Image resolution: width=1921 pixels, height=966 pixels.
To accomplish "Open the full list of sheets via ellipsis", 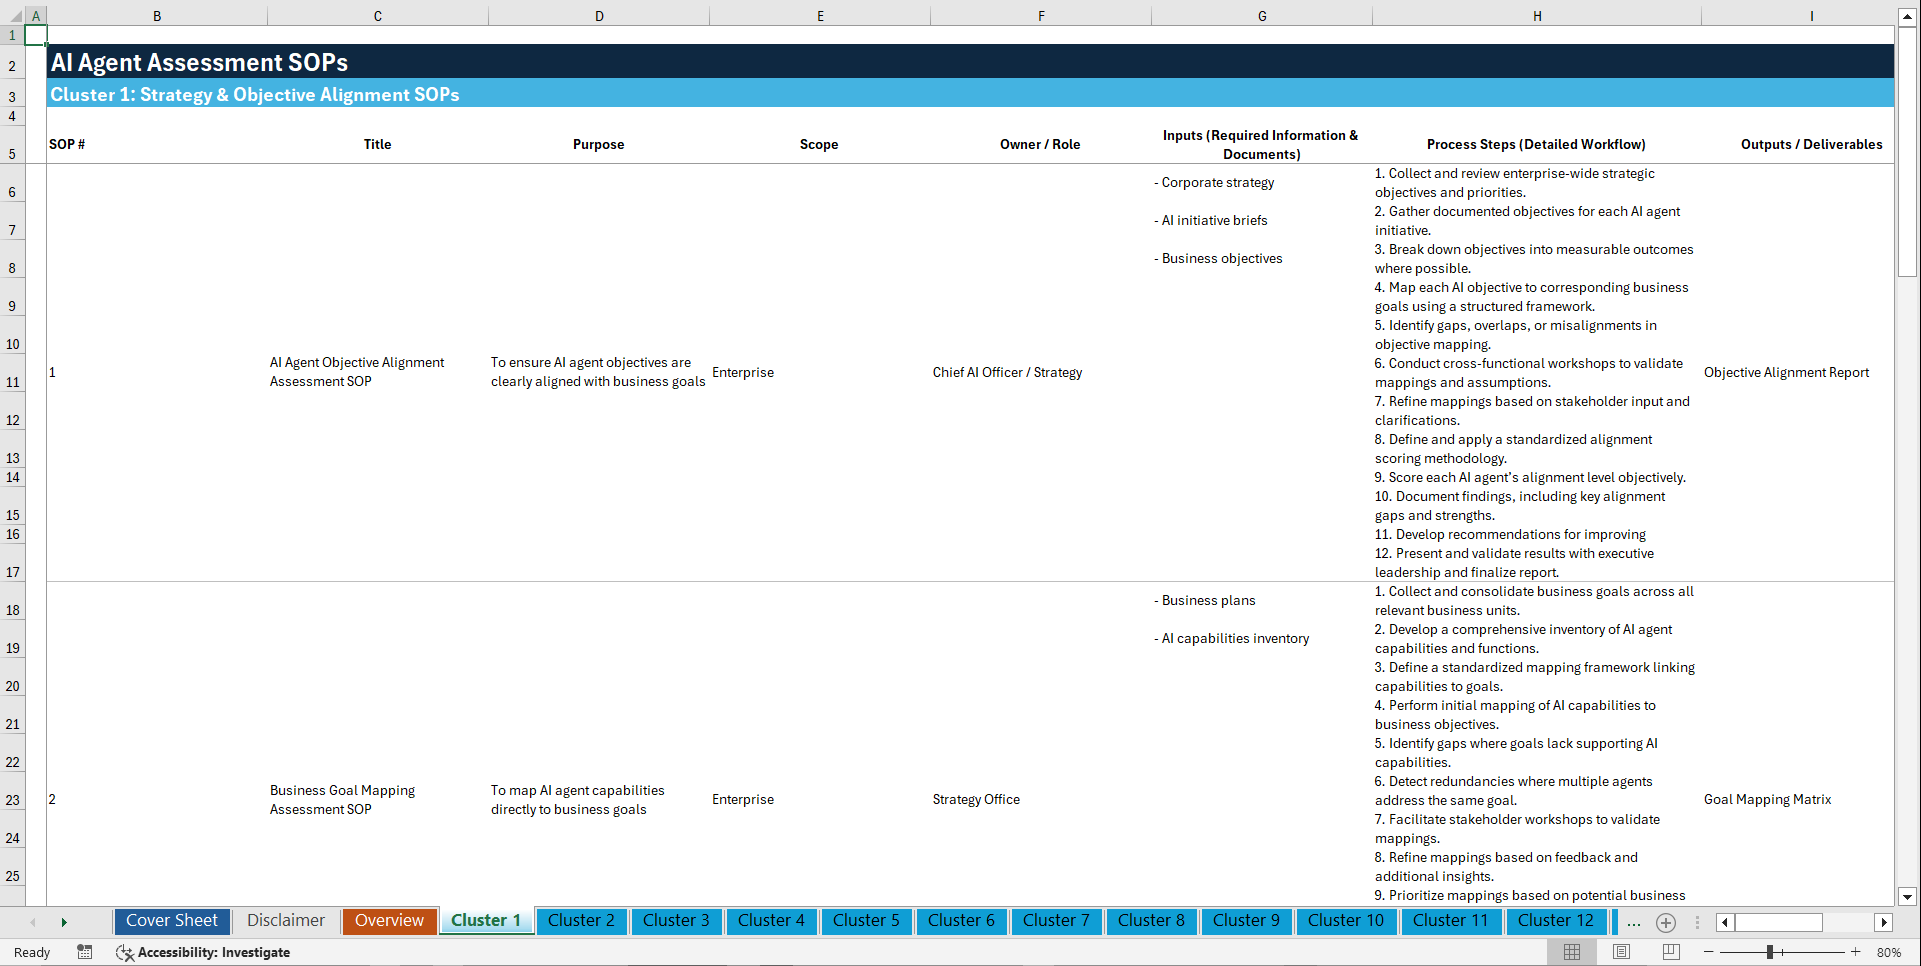I will [x=1633, y=922].
